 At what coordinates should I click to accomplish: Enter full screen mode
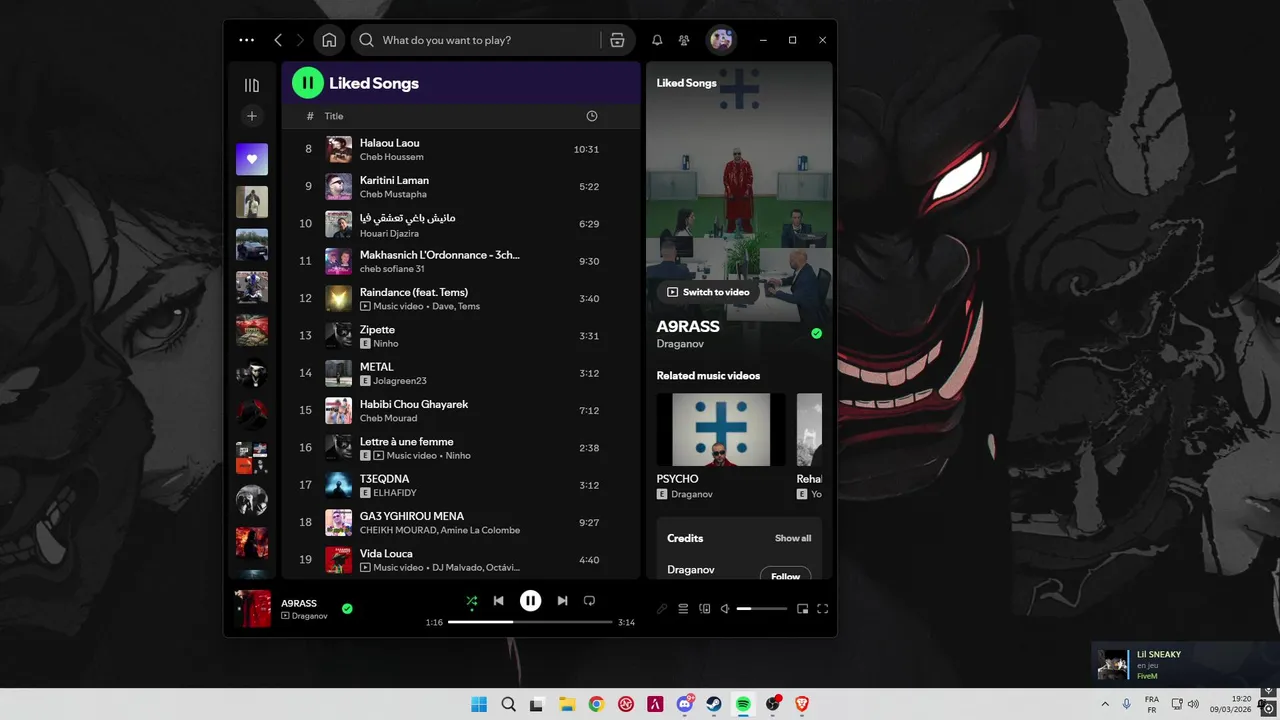pyautogui.click(x=823, y=608)
